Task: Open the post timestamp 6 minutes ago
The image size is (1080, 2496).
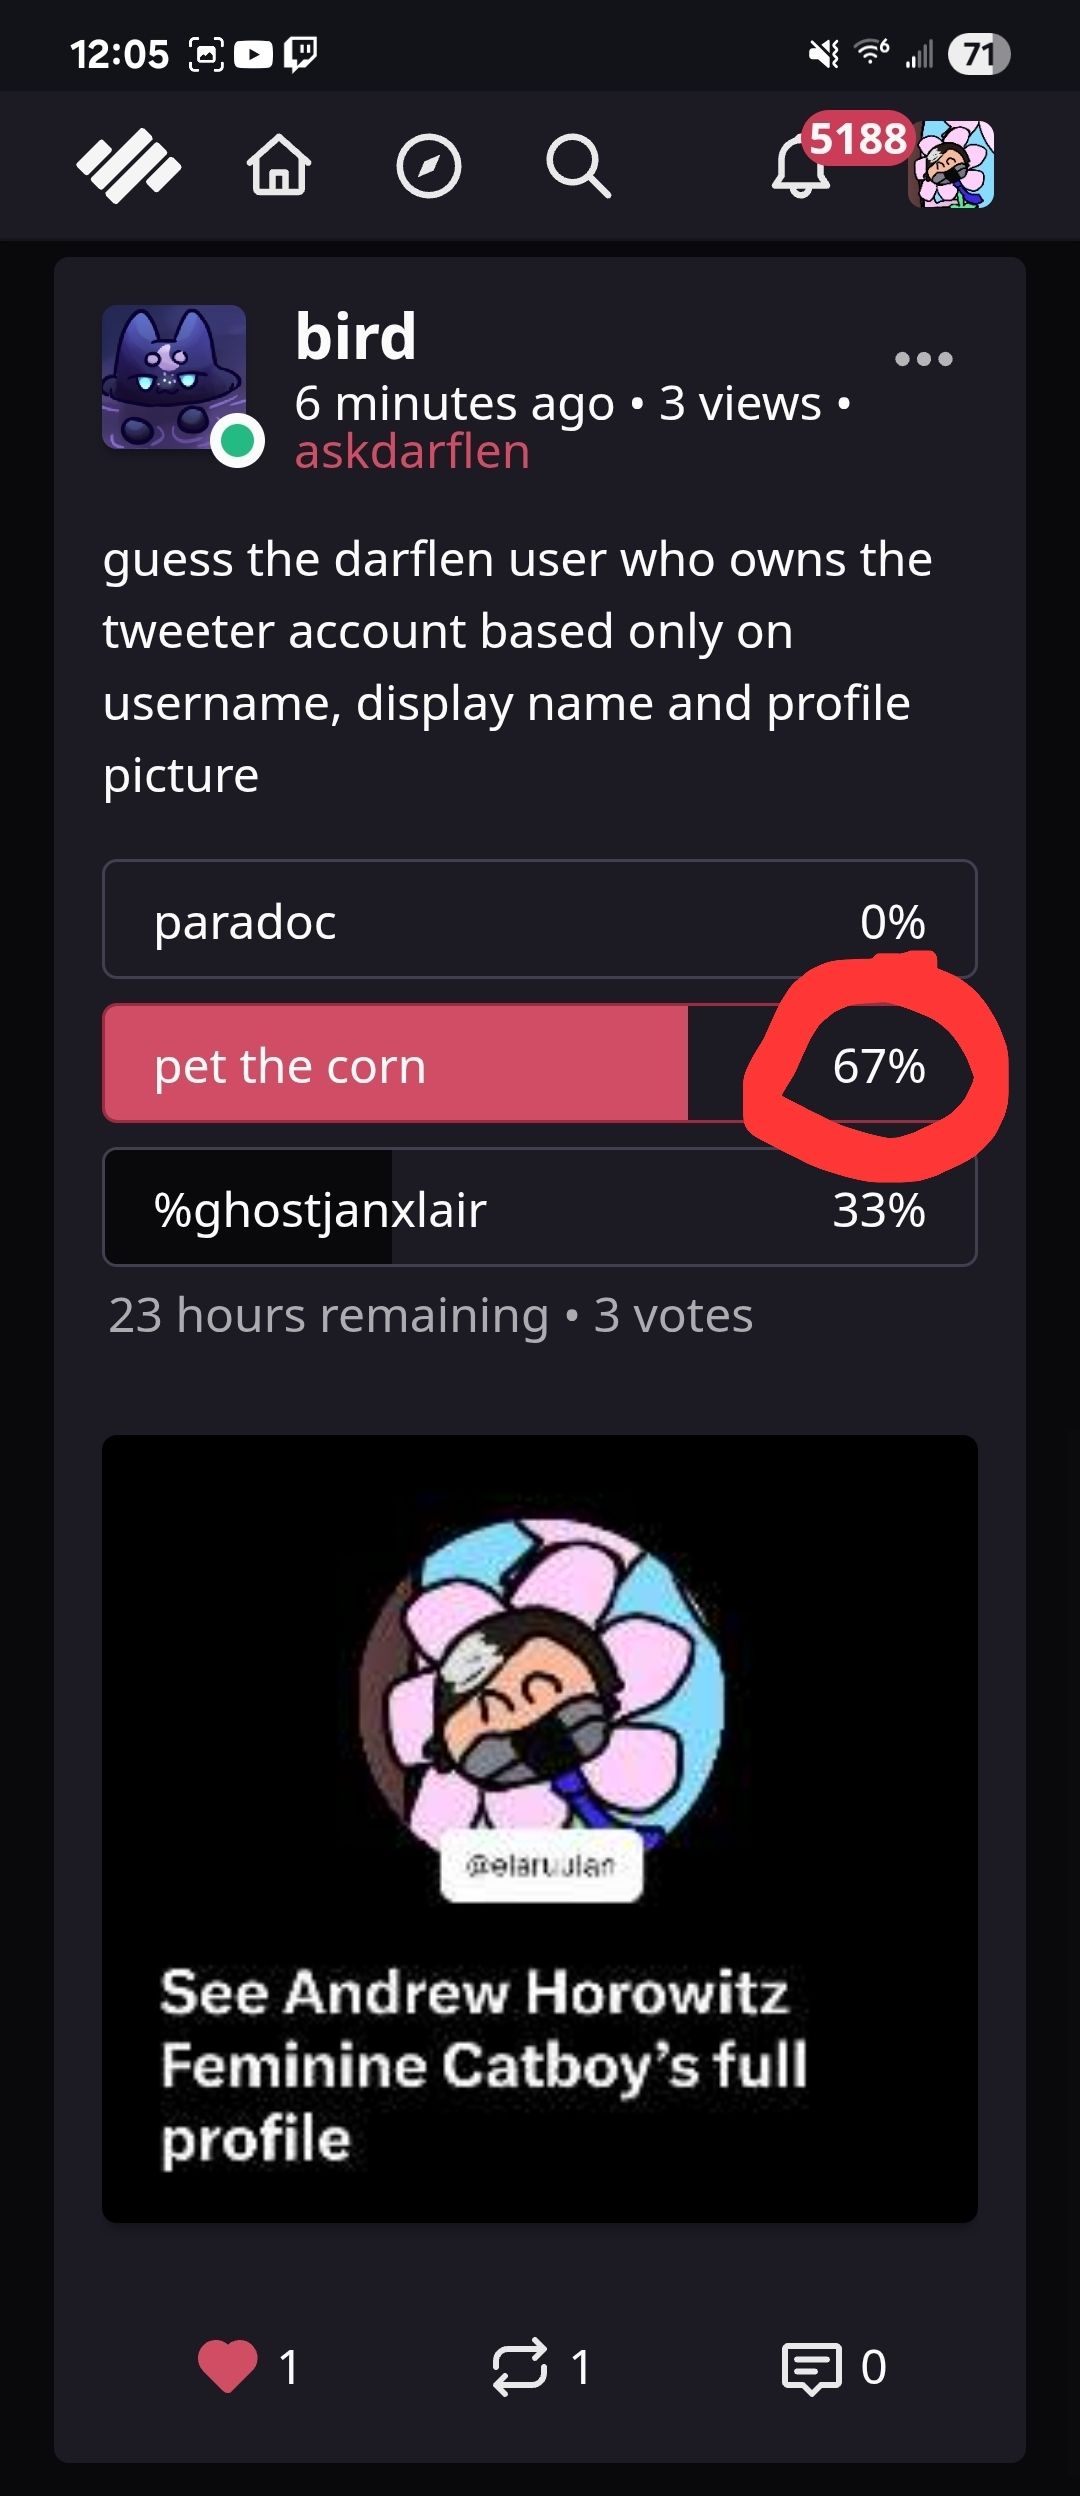Action: coord(454,404)
